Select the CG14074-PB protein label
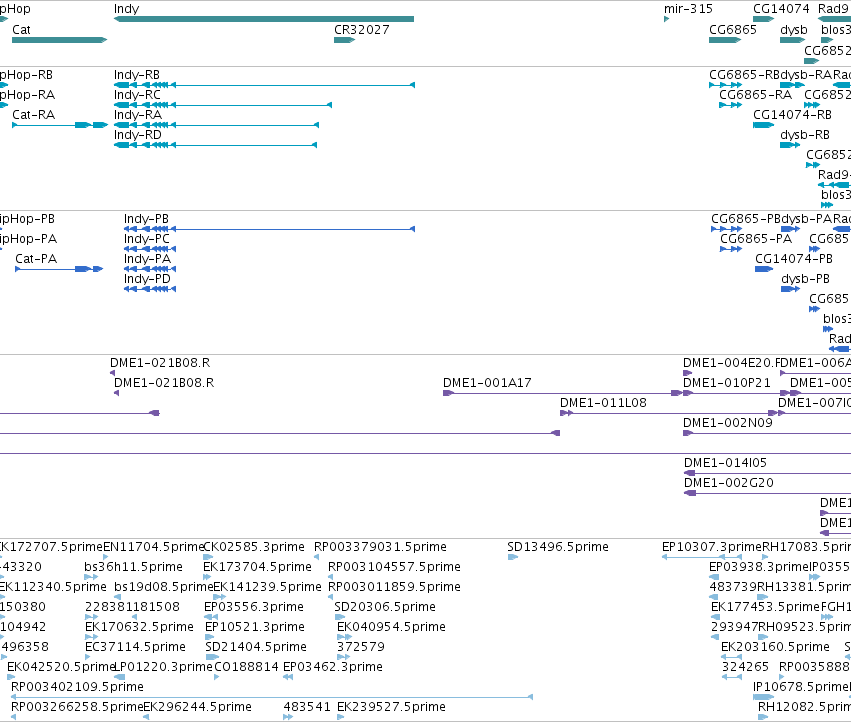Viewport: 851px width, 722px height. click(x=794, y=259)
